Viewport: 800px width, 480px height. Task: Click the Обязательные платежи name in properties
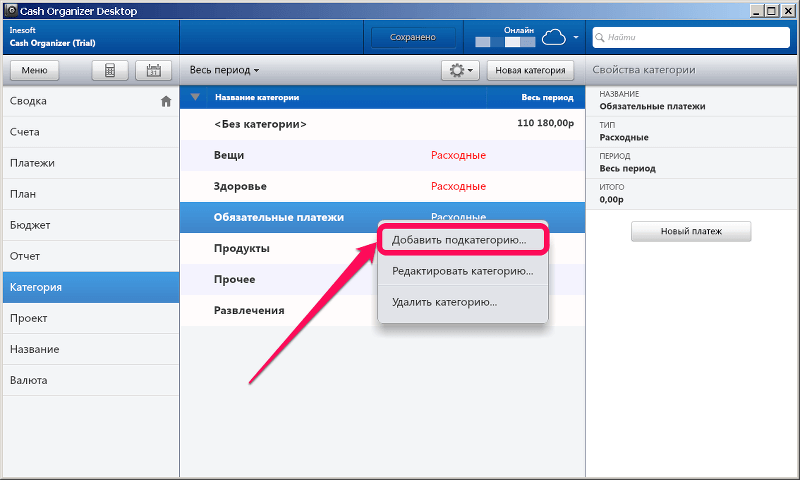tap(652, 106)
